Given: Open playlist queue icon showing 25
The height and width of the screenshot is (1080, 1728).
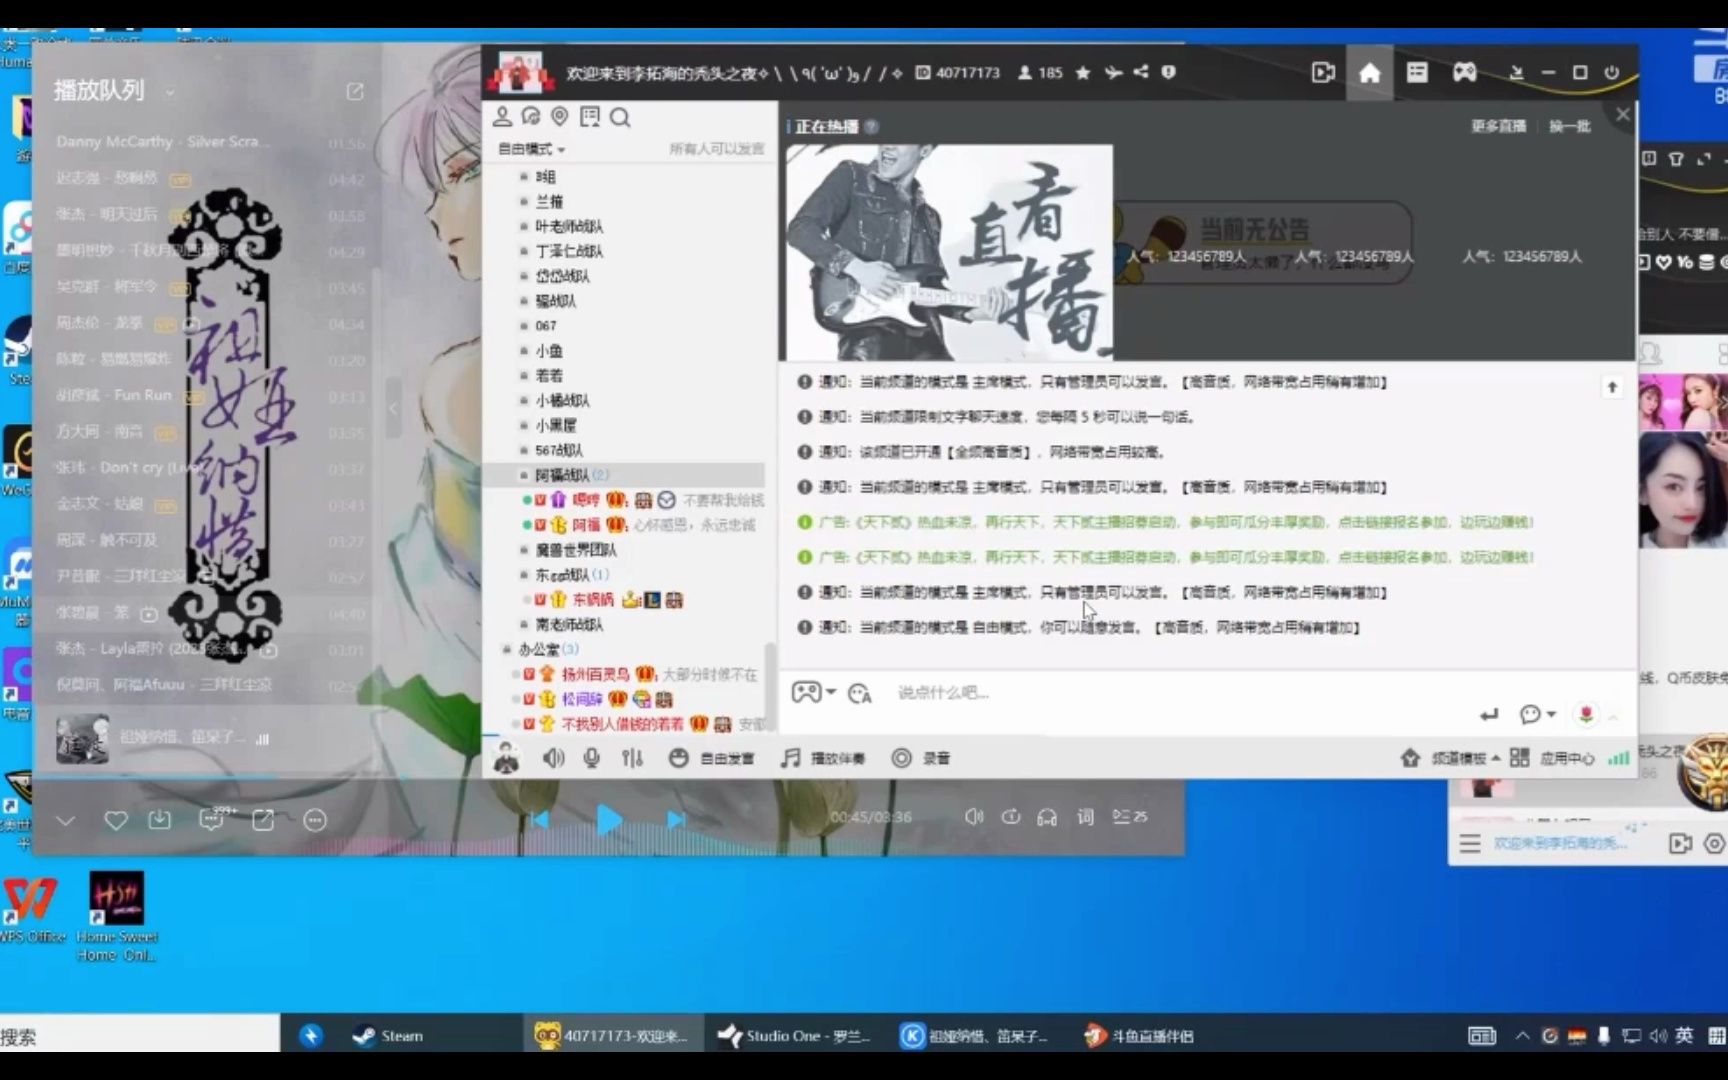Looking at the screenshot, I should coord(1130,817).
